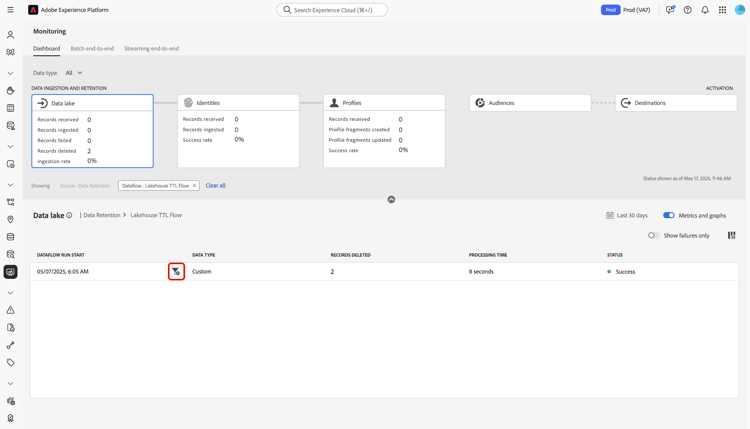
Task: Click the Clear all link
Action: (215, 186)
